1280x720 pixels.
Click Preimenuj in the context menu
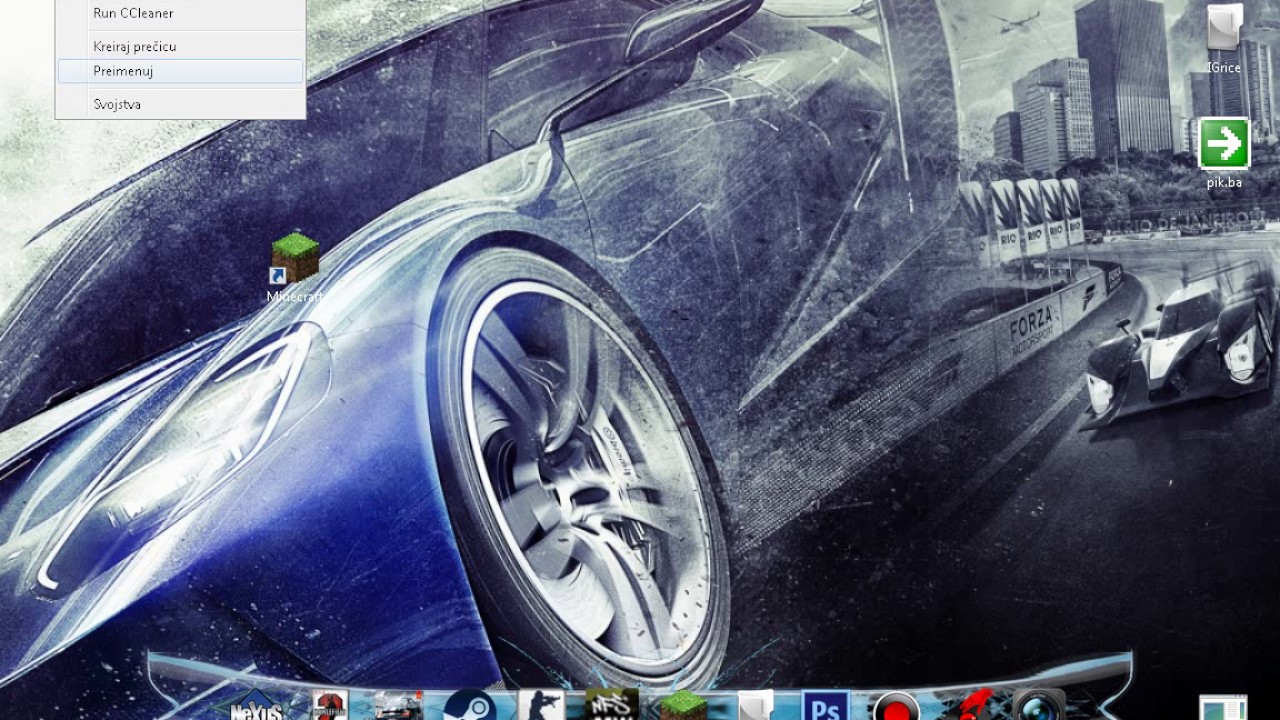[x=180, y=71]
